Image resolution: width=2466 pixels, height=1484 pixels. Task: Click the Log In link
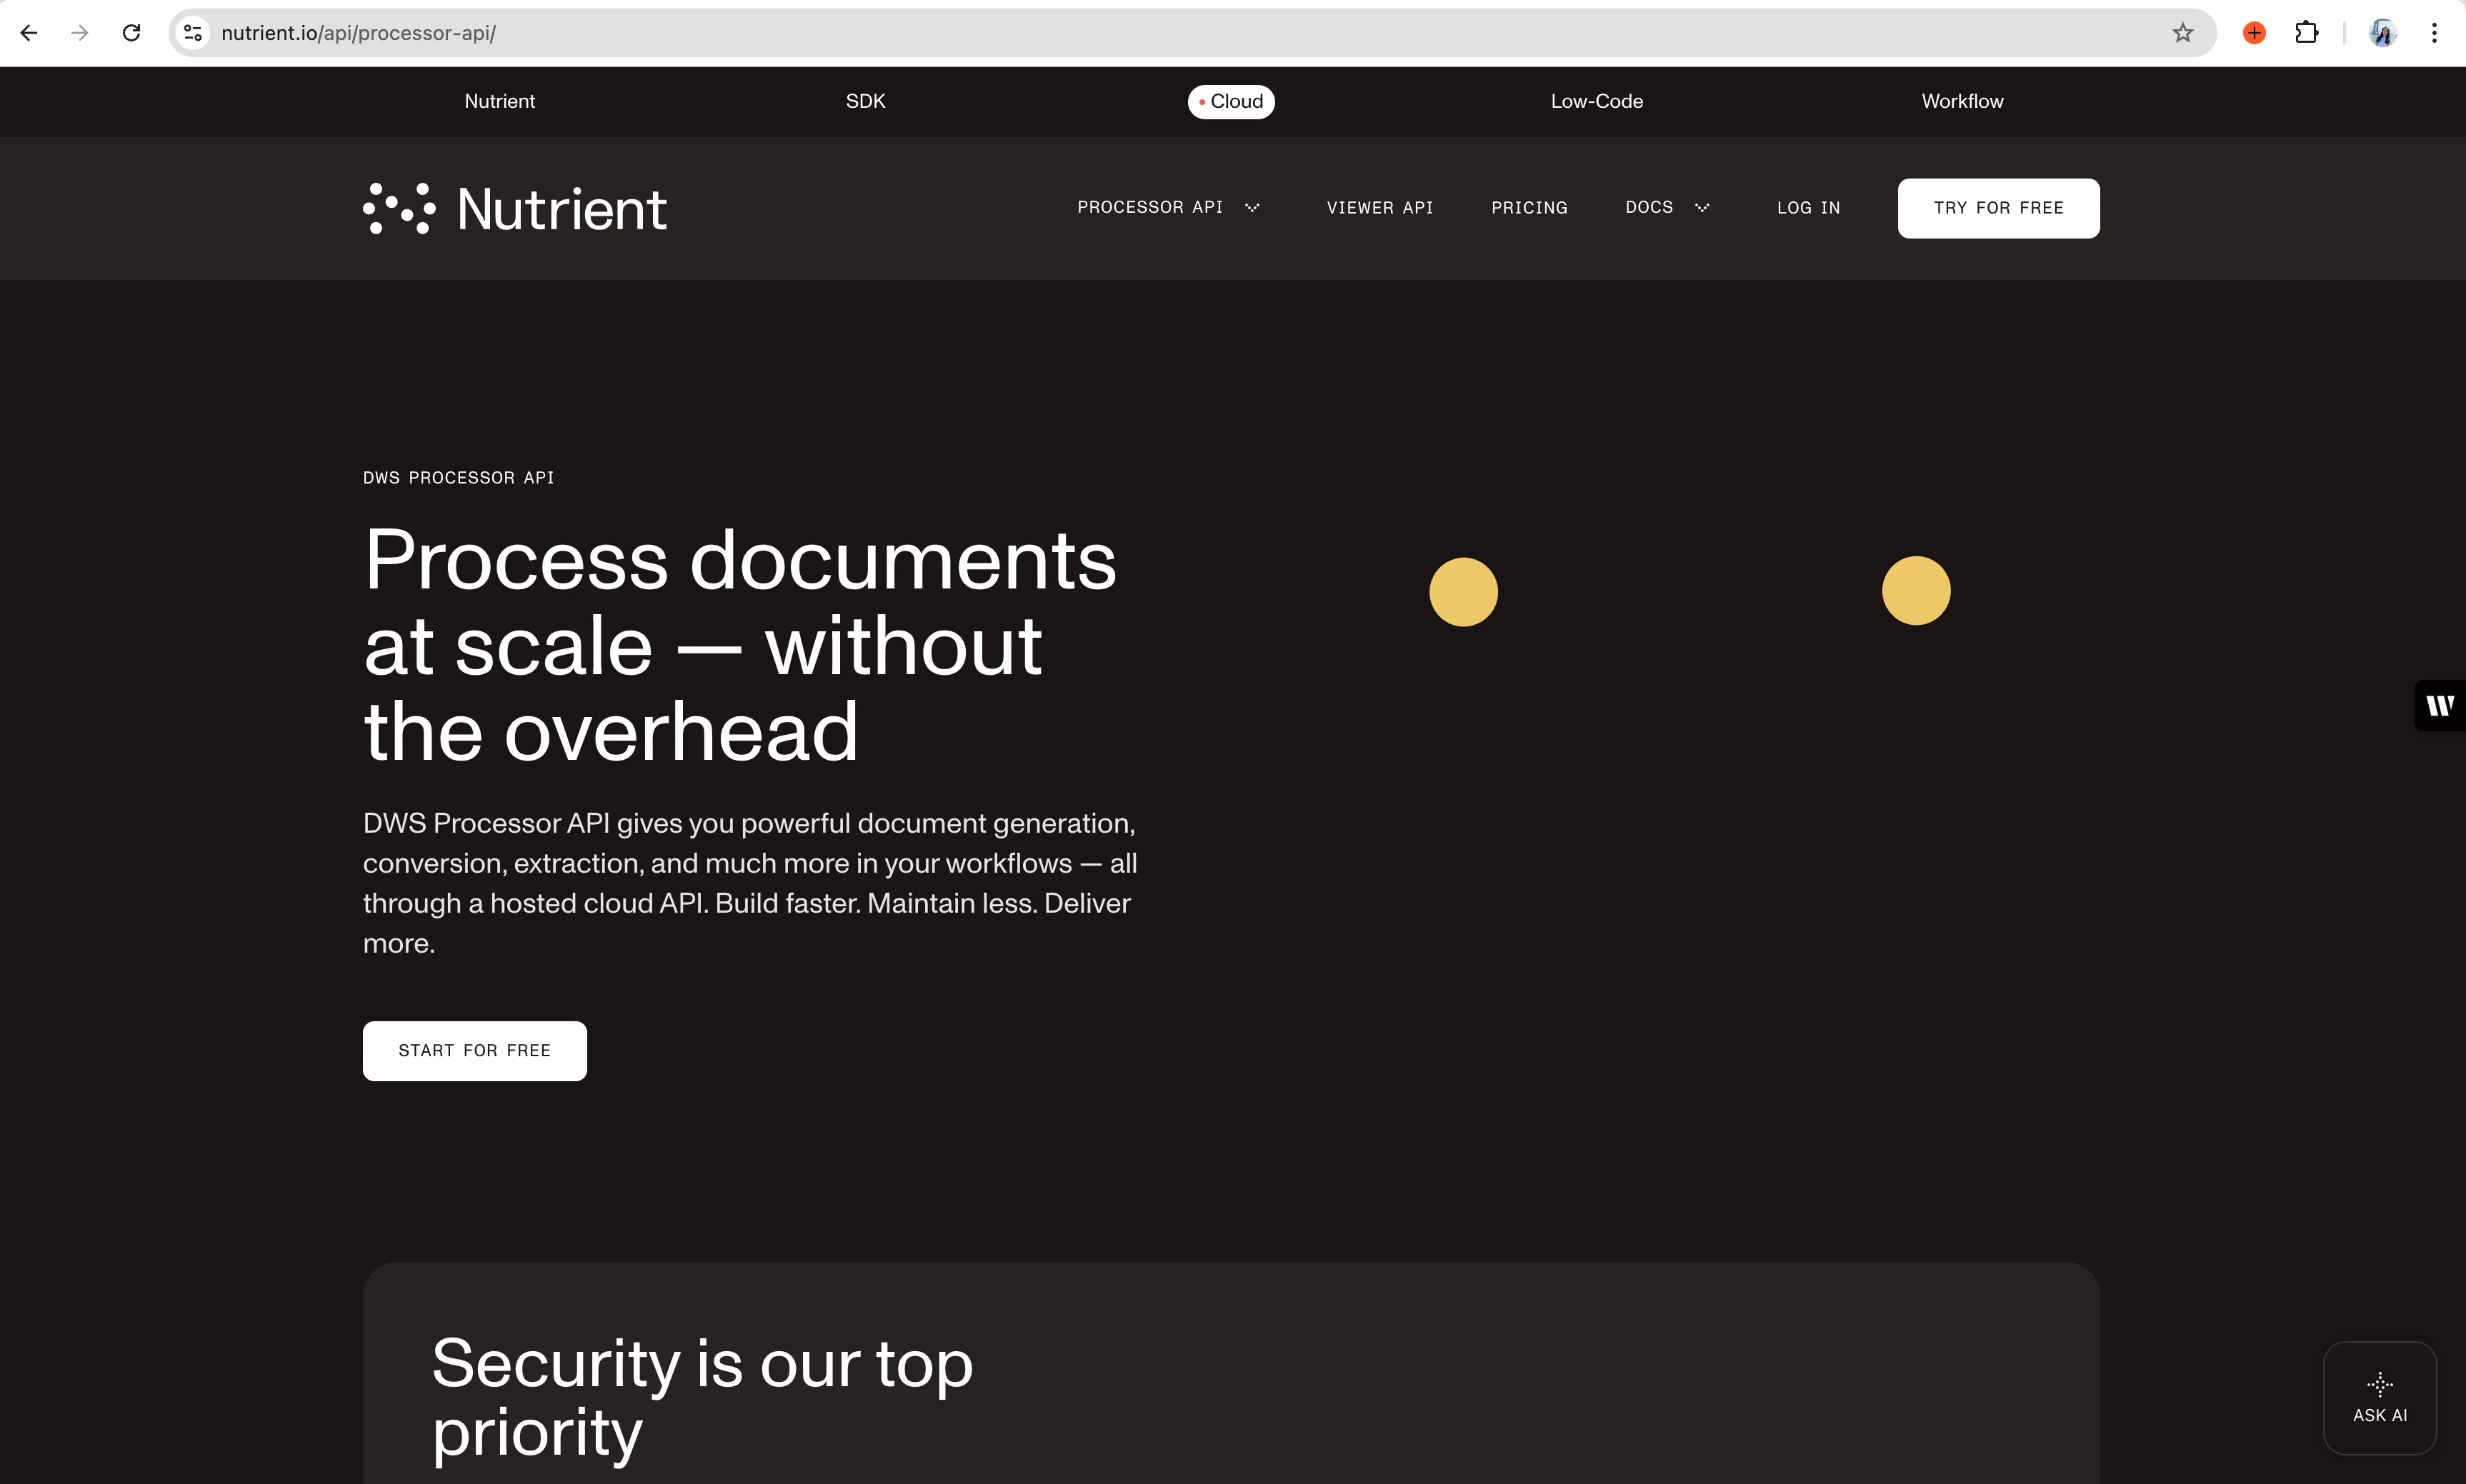click(x=1808, y=207)
